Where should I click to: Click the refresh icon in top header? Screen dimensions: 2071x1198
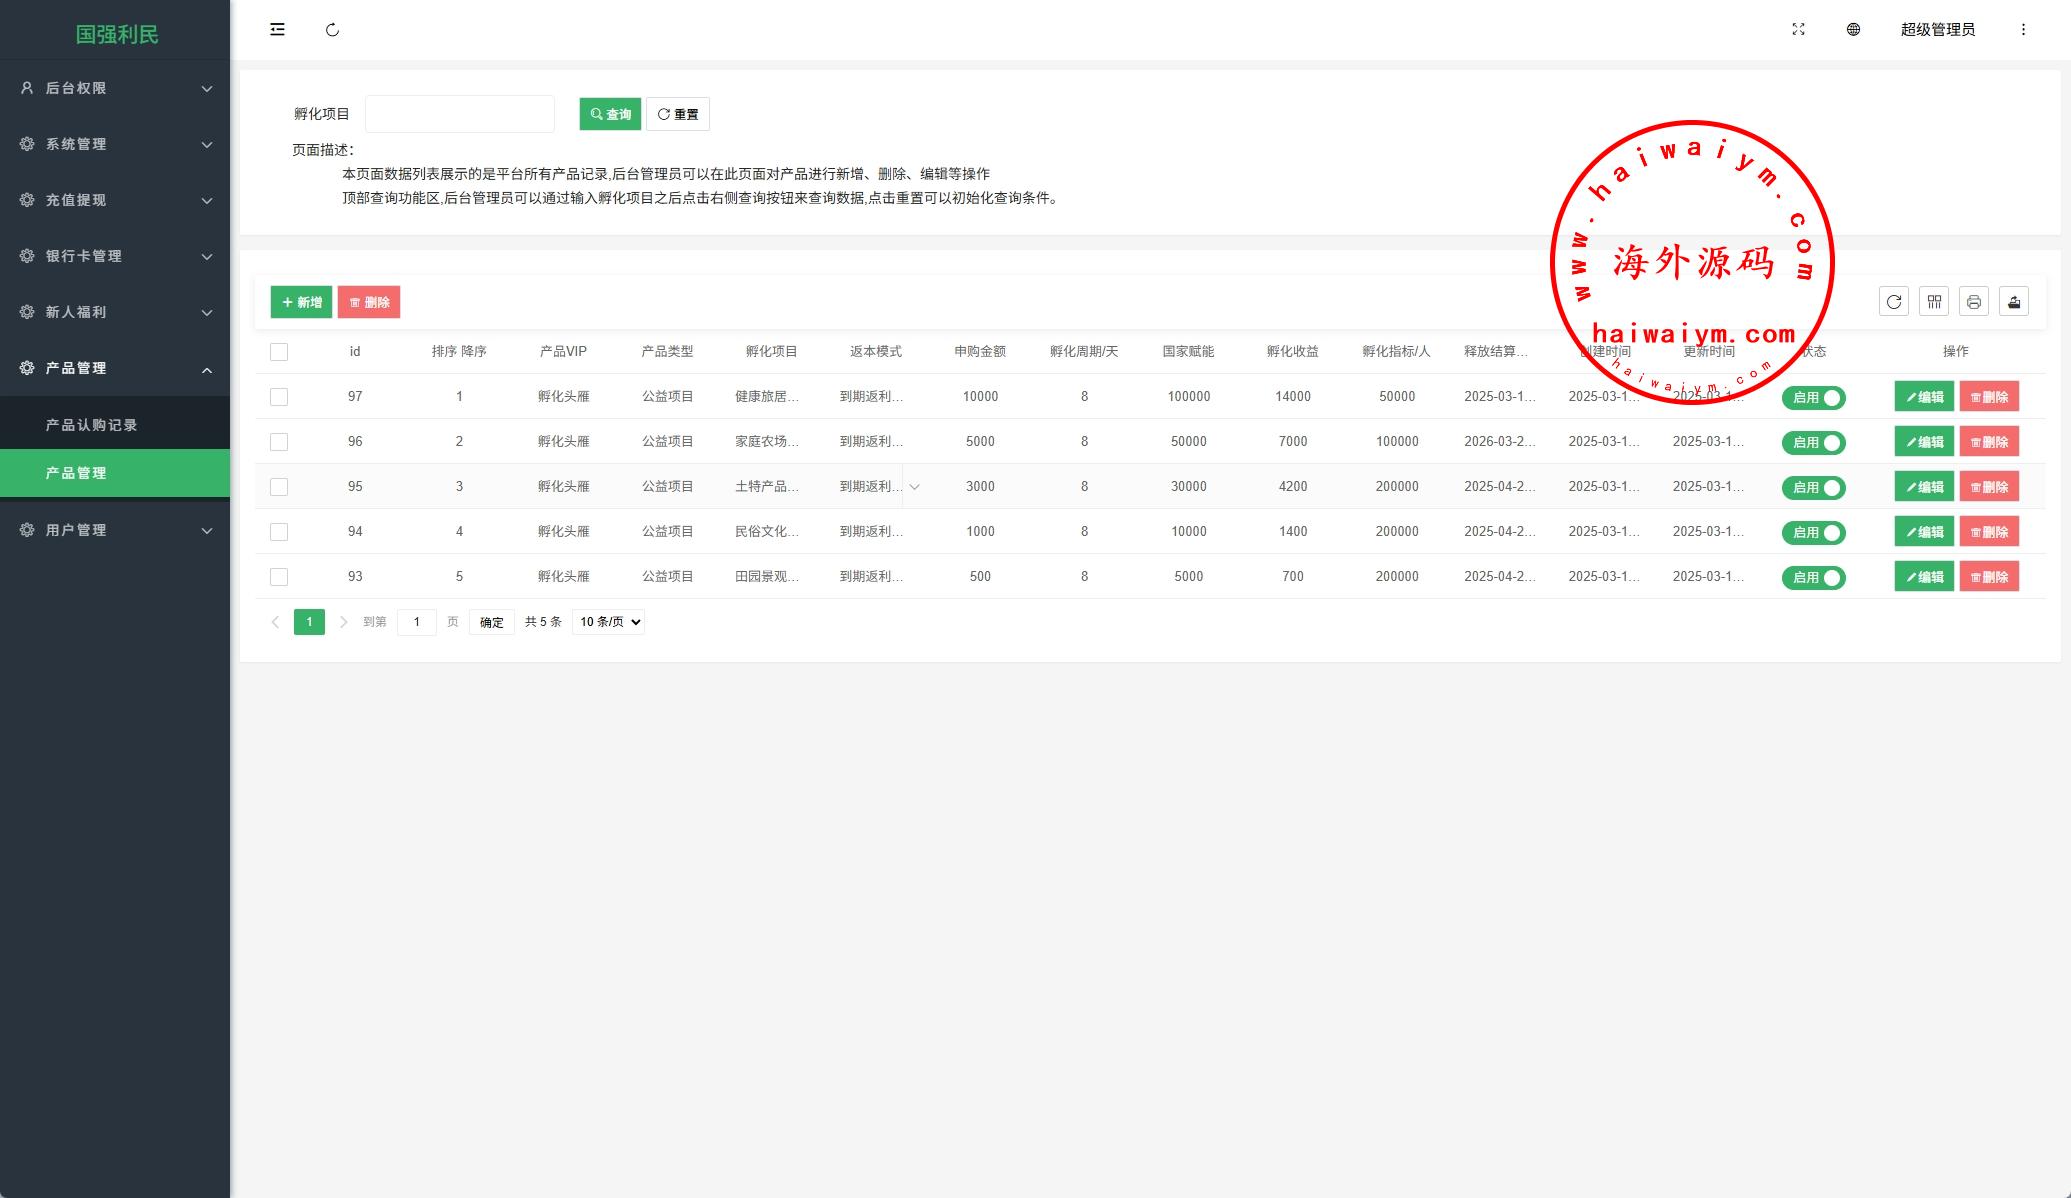(332, 30)
